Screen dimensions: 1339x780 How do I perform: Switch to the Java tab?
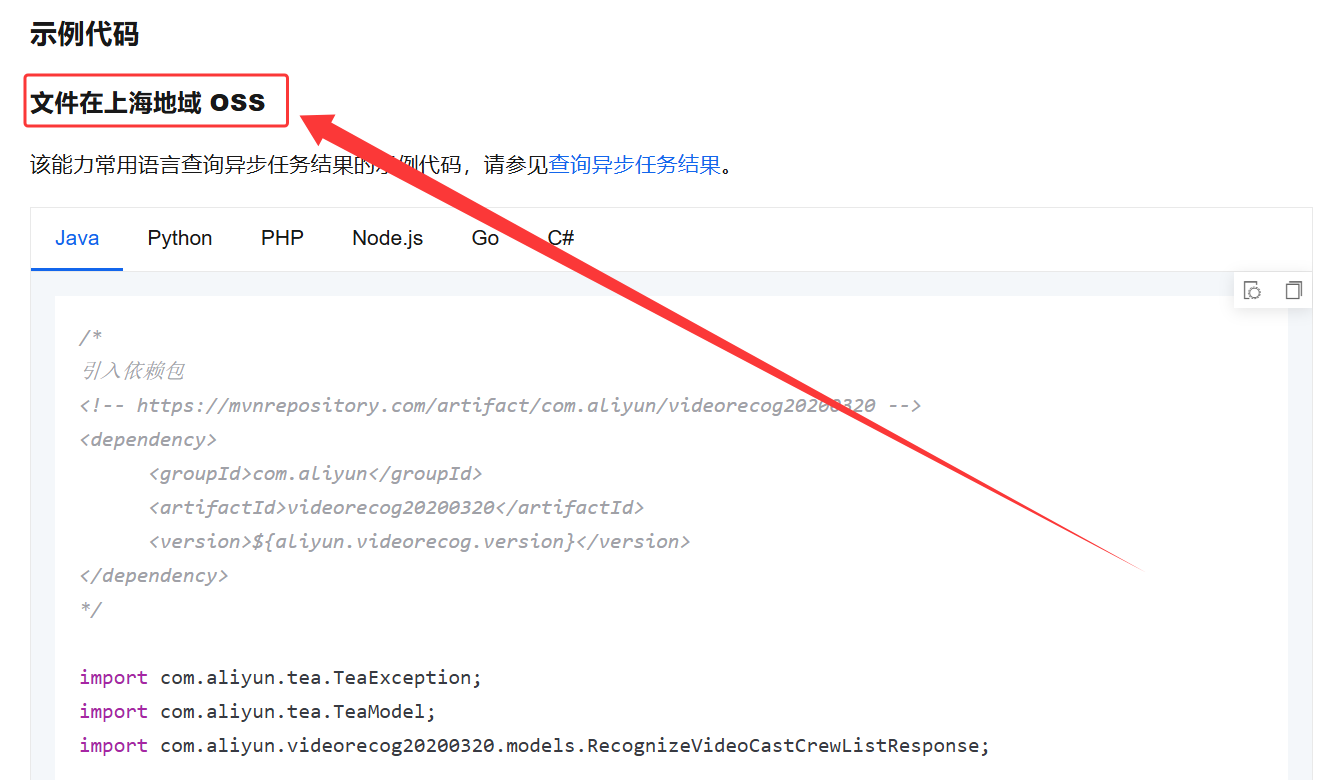point(77,238)
